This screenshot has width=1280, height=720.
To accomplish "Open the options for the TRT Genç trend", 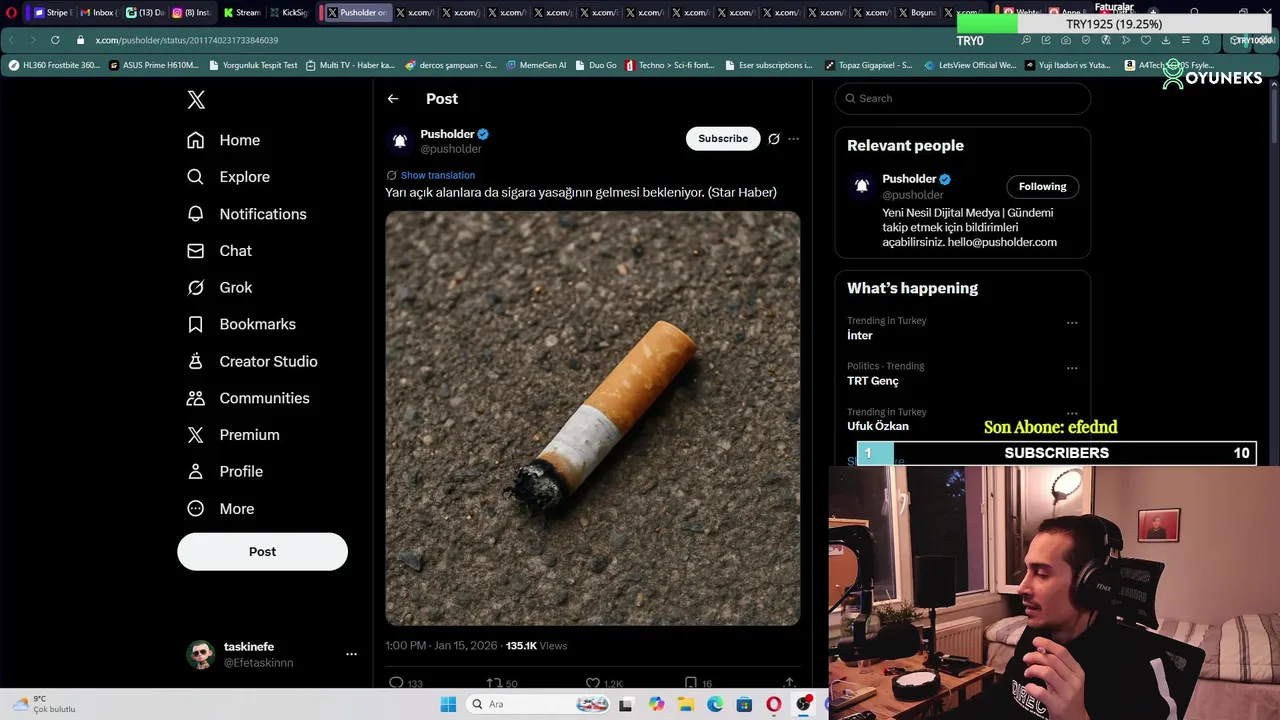I will (x=1072, y=368).
